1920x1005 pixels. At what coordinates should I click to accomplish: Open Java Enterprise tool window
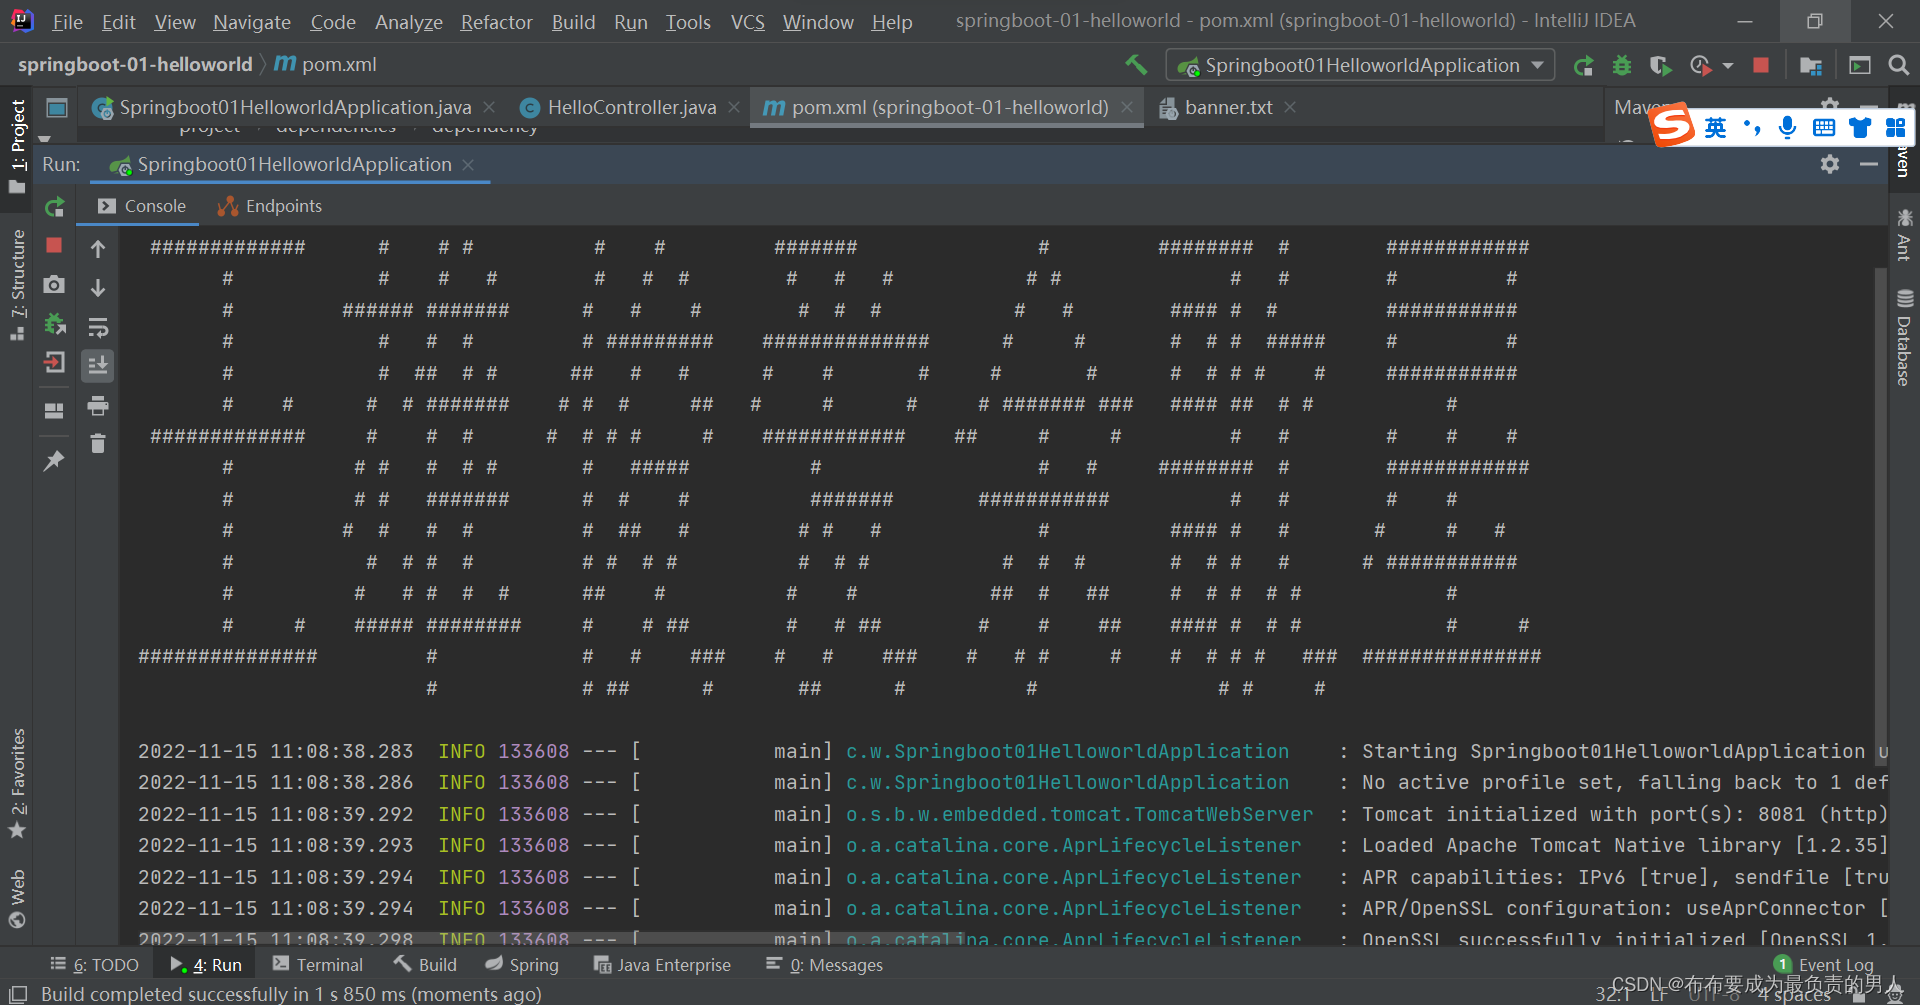[x=662, y=965]
